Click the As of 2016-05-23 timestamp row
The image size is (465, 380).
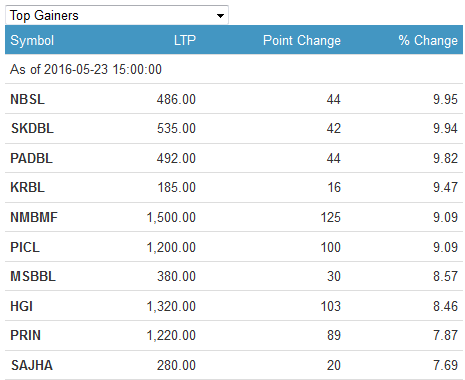coord(234,69)
